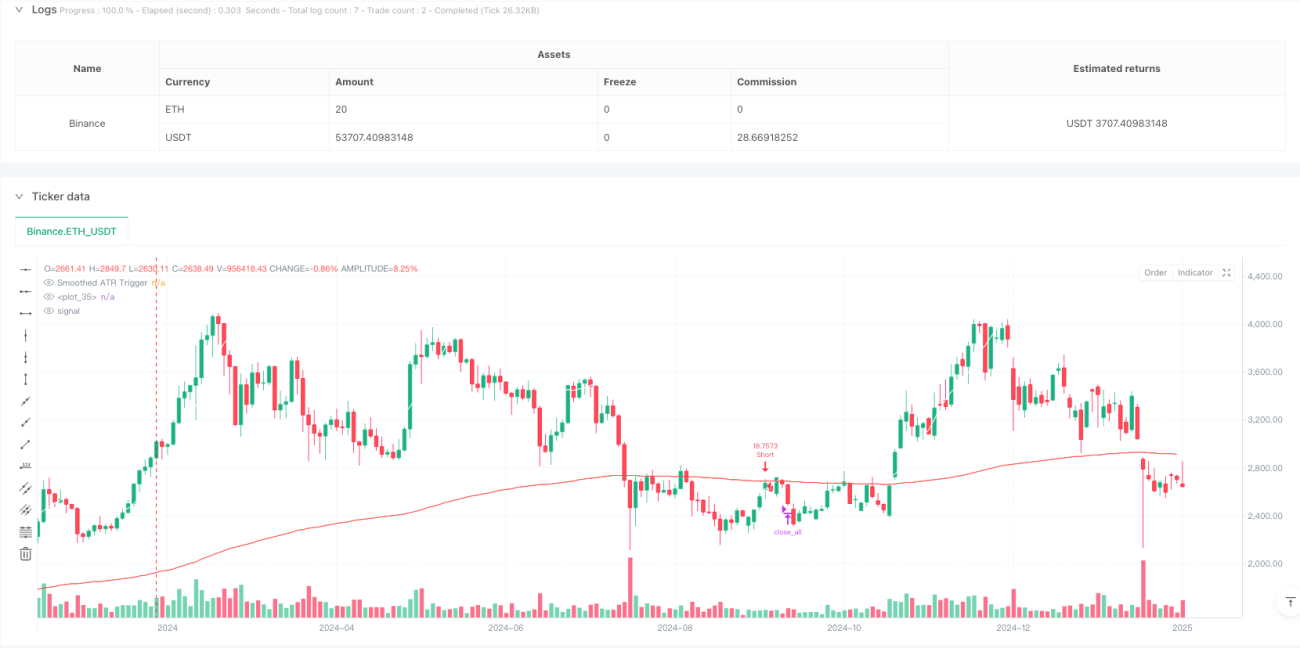Open the Indicator menu
Image resolution: width=1300 pixels, height=648 pixels.
click(x=1195, y=272)
